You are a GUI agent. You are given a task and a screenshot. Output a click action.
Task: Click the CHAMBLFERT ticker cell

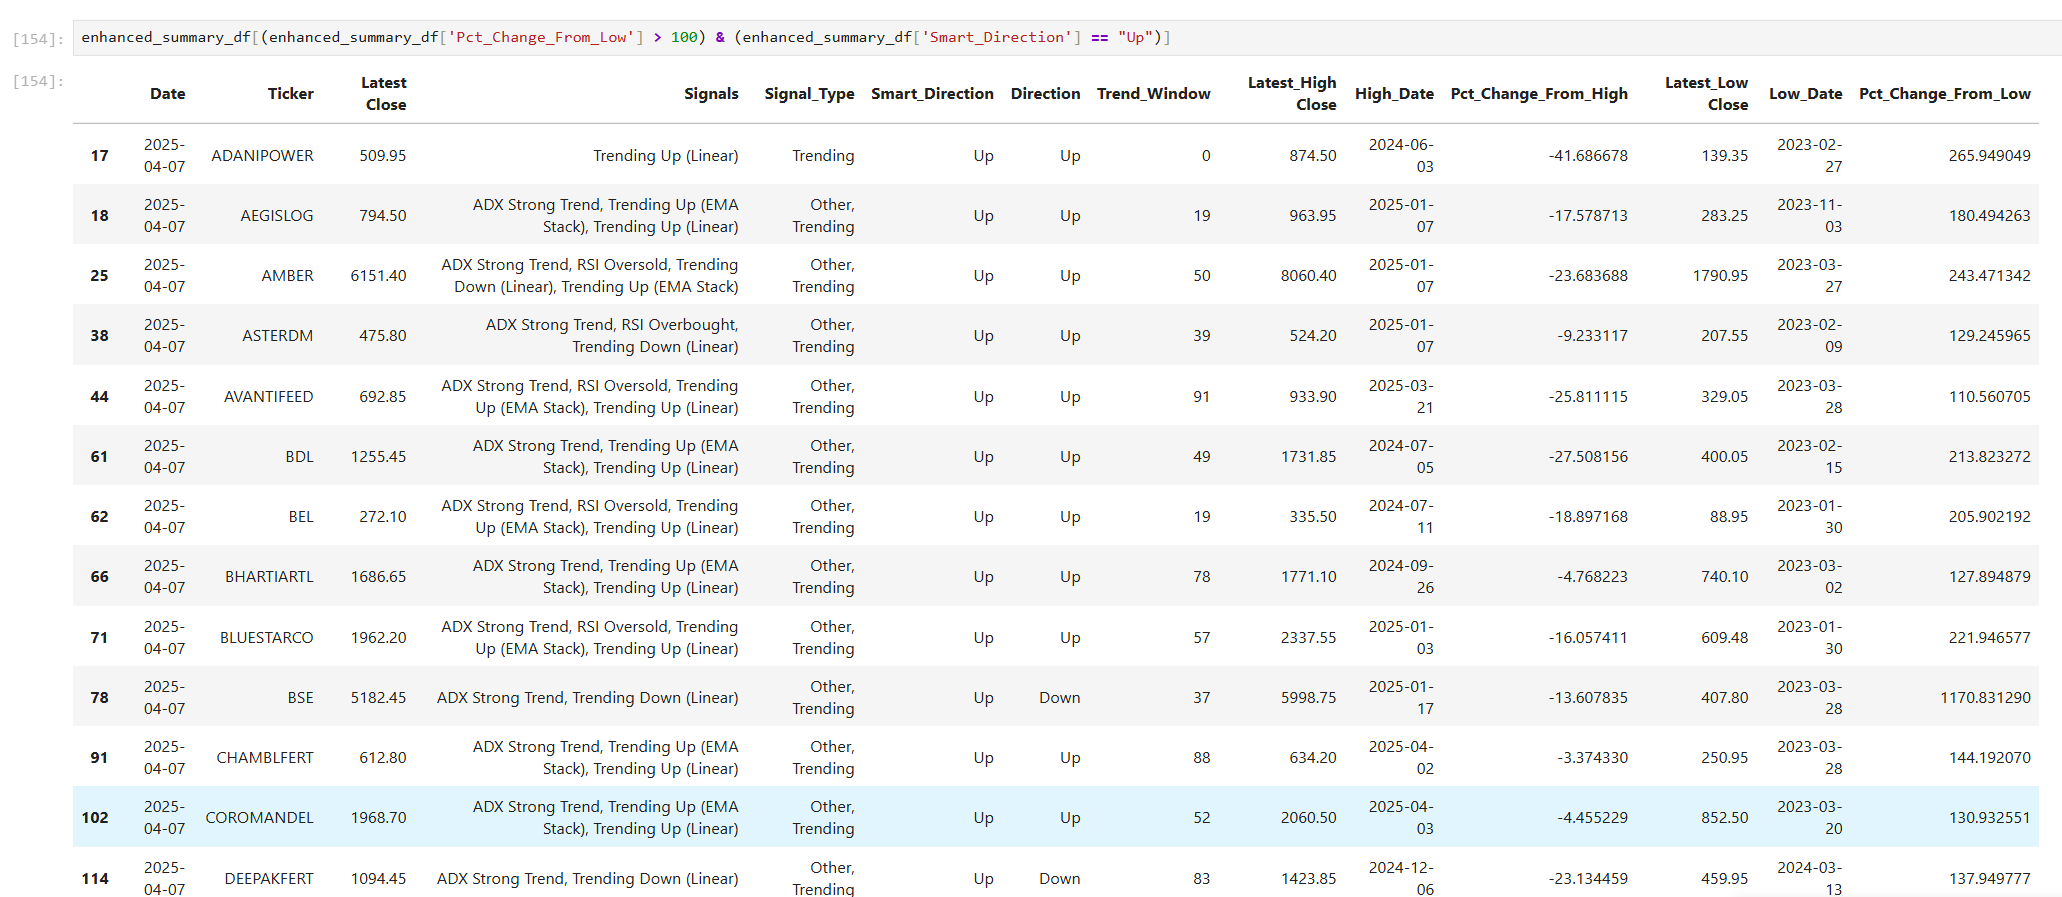click(265, 758)
